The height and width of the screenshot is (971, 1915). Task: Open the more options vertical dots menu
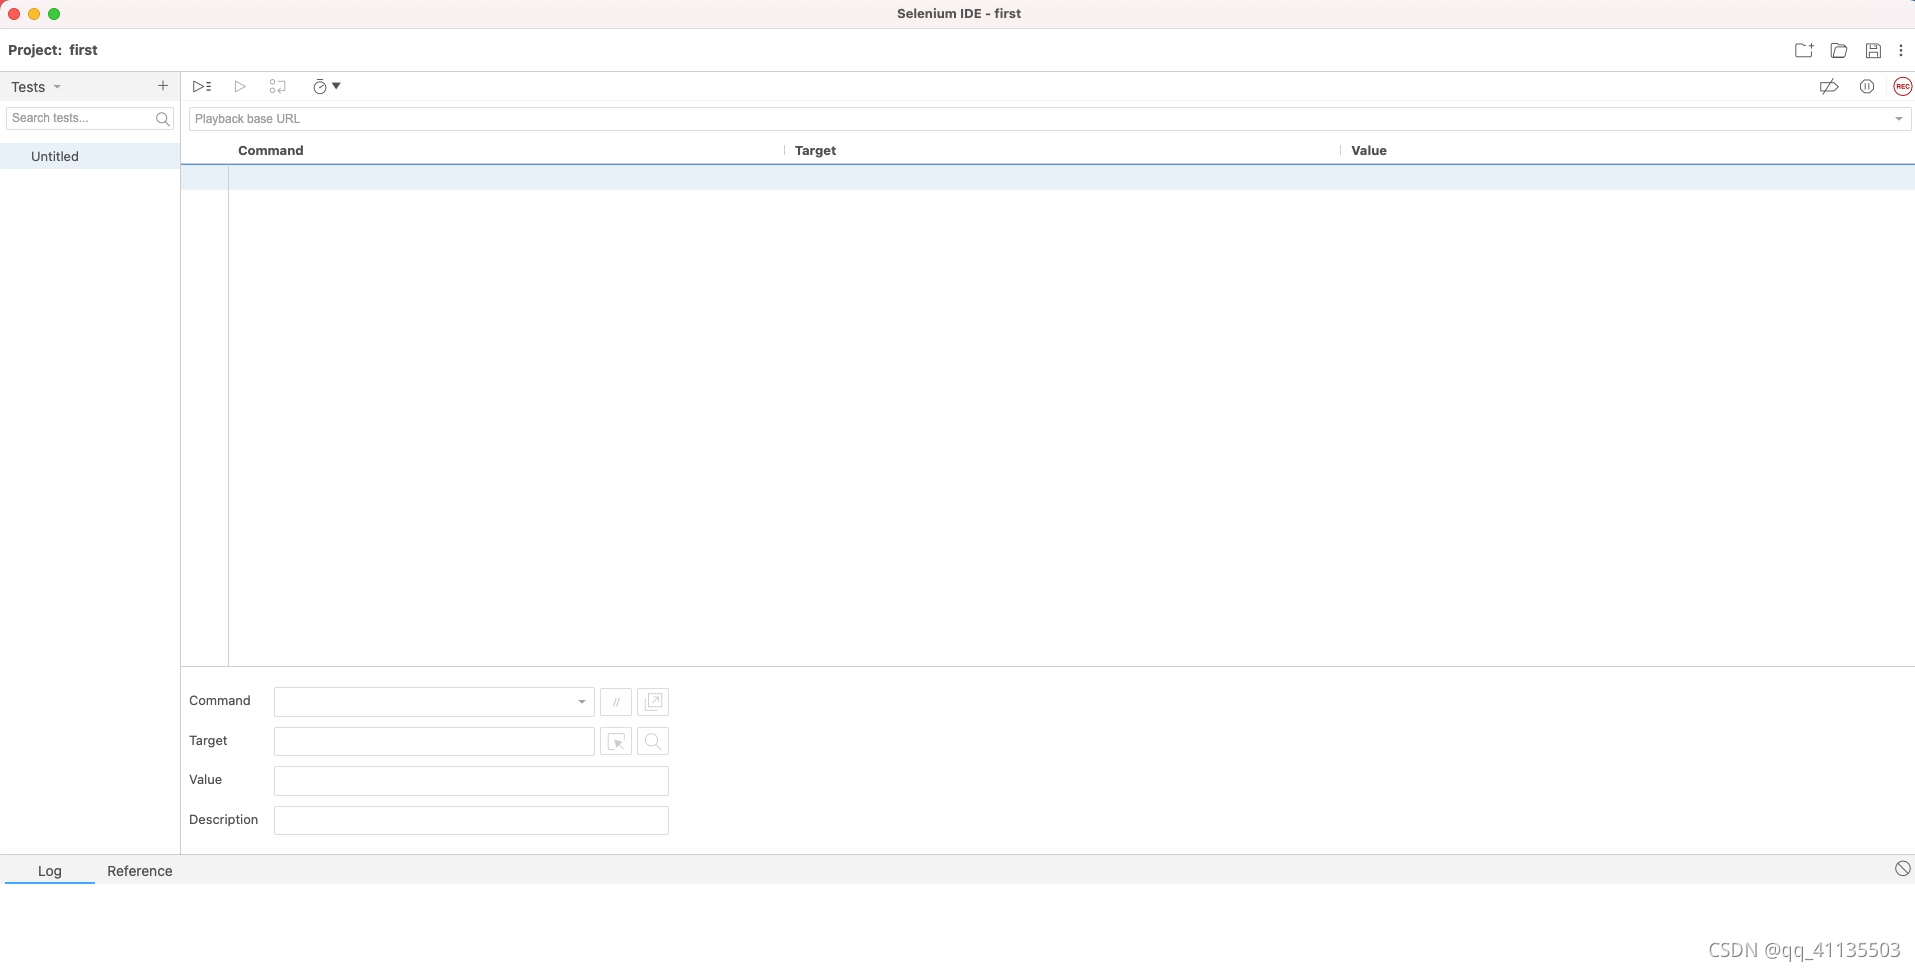point(1901,50)
